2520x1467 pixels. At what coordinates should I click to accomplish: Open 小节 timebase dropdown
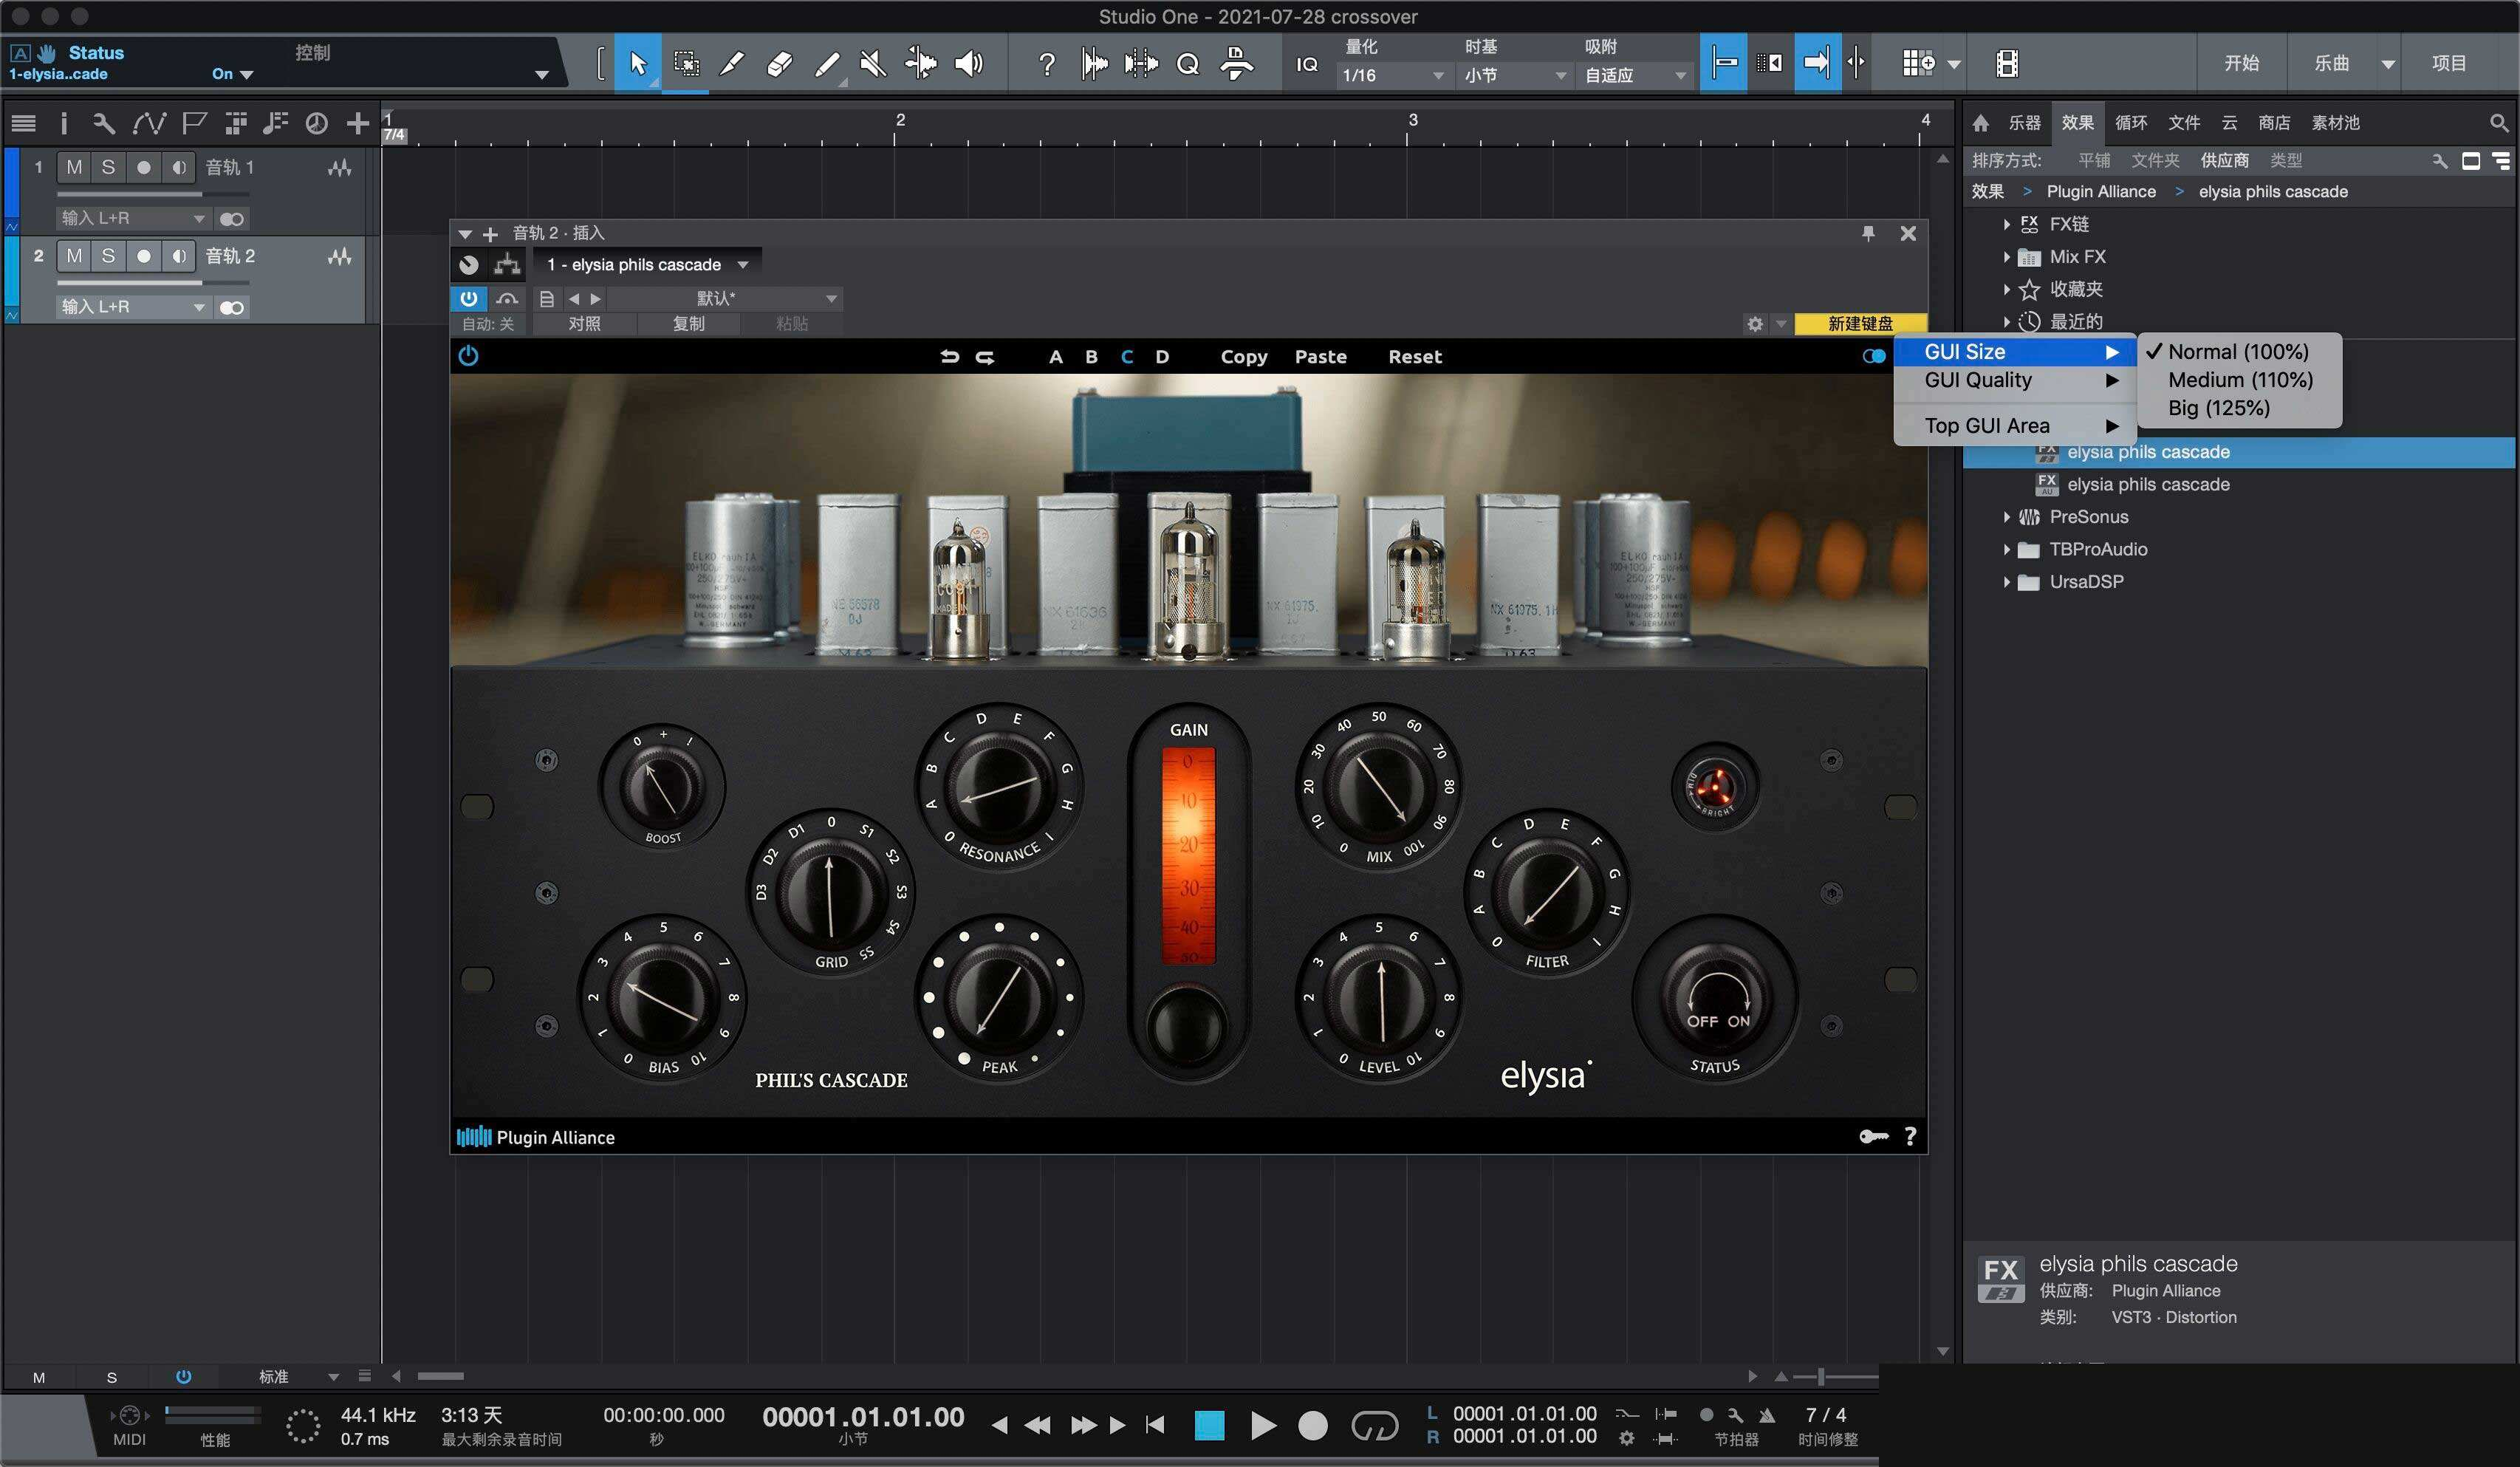click(x=1514, y=75)
